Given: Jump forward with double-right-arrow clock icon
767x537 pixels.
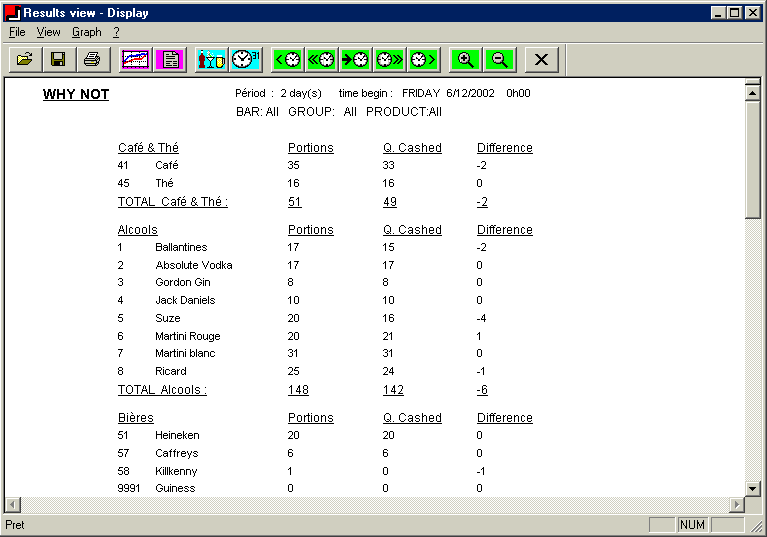Looking at the screenshot, I should point(389,60).
